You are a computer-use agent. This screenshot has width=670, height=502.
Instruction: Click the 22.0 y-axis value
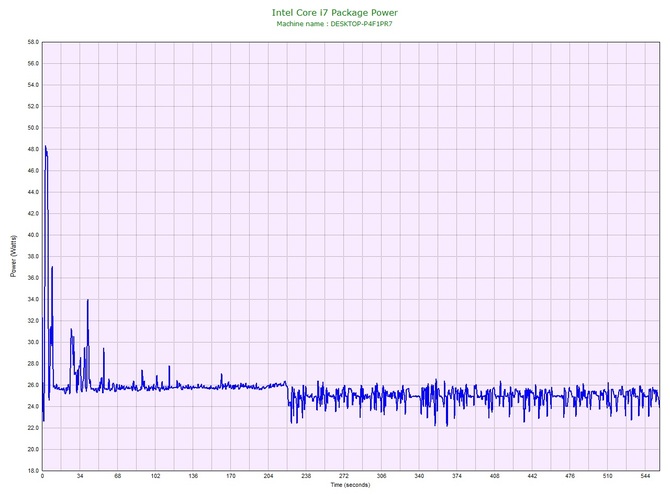point(33,428)
